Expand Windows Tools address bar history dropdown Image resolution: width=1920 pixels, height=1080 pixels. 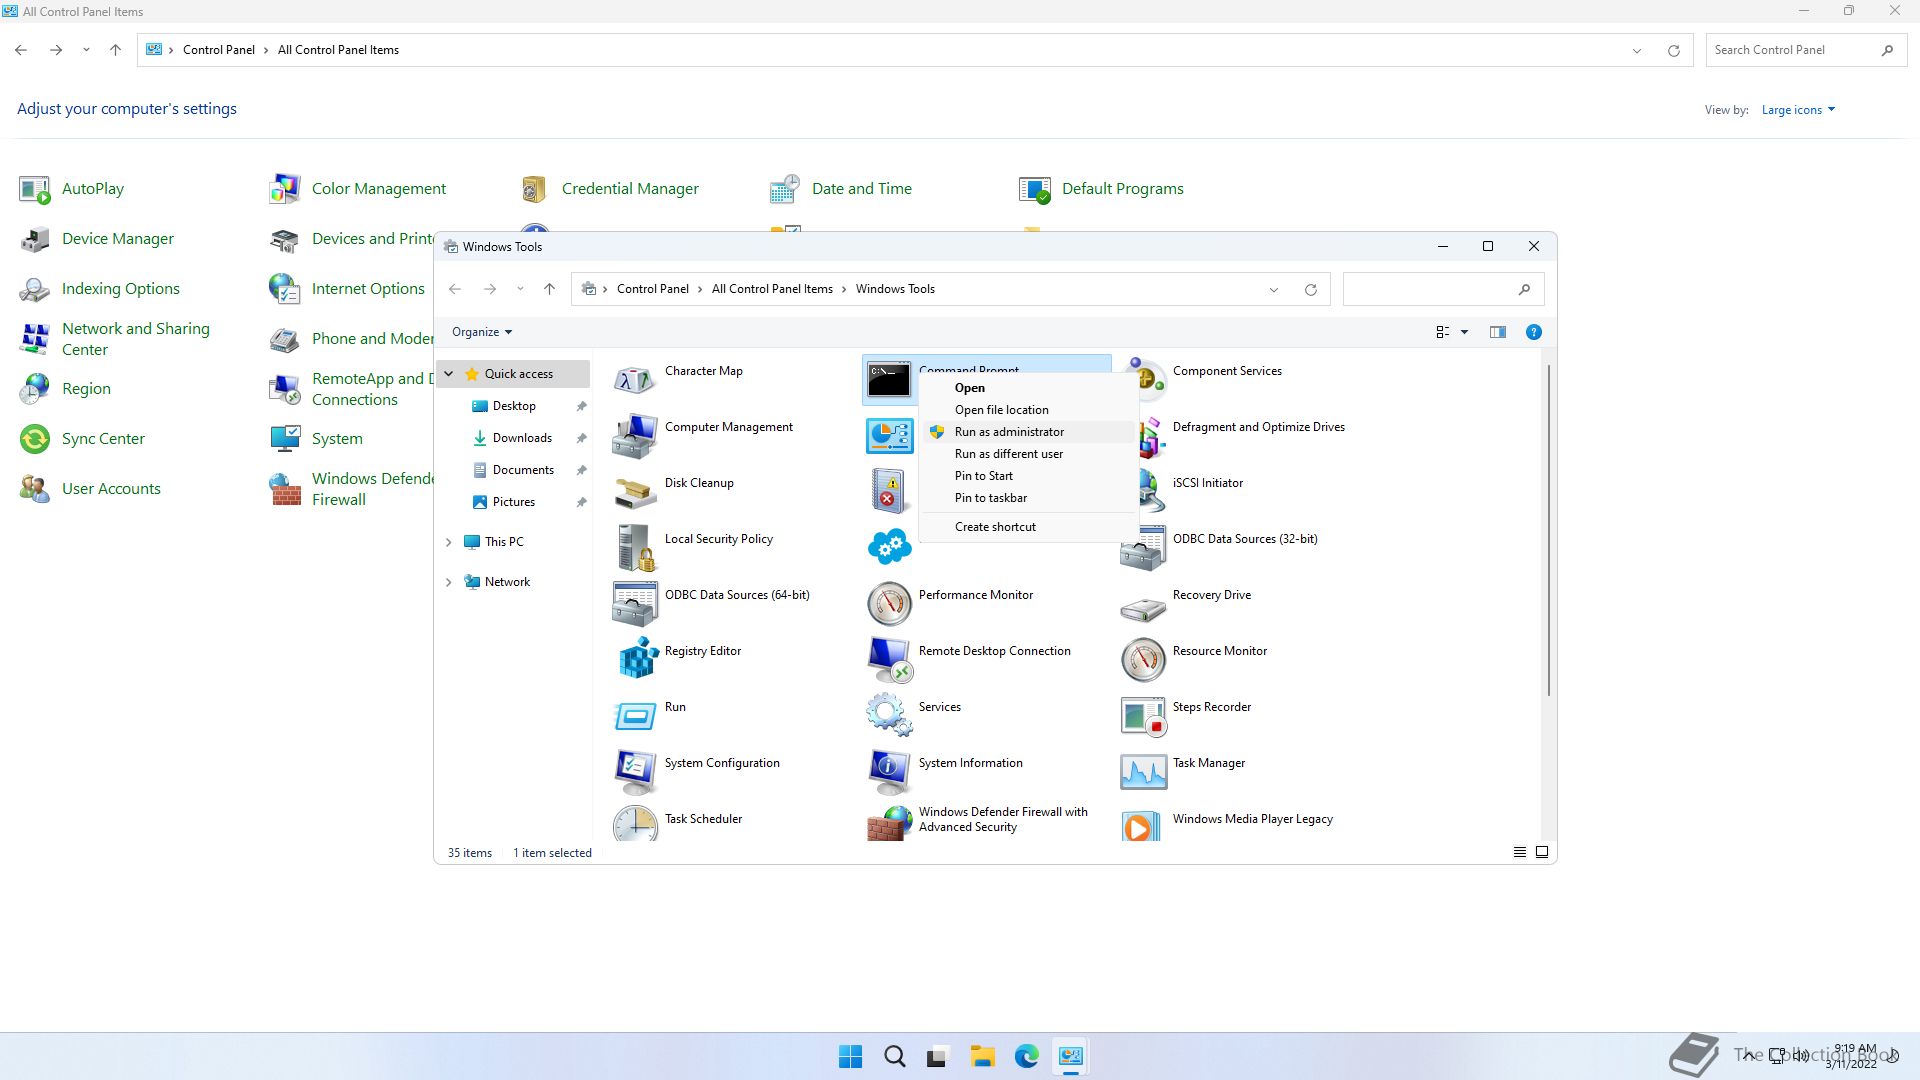[x=1274, y=290]
